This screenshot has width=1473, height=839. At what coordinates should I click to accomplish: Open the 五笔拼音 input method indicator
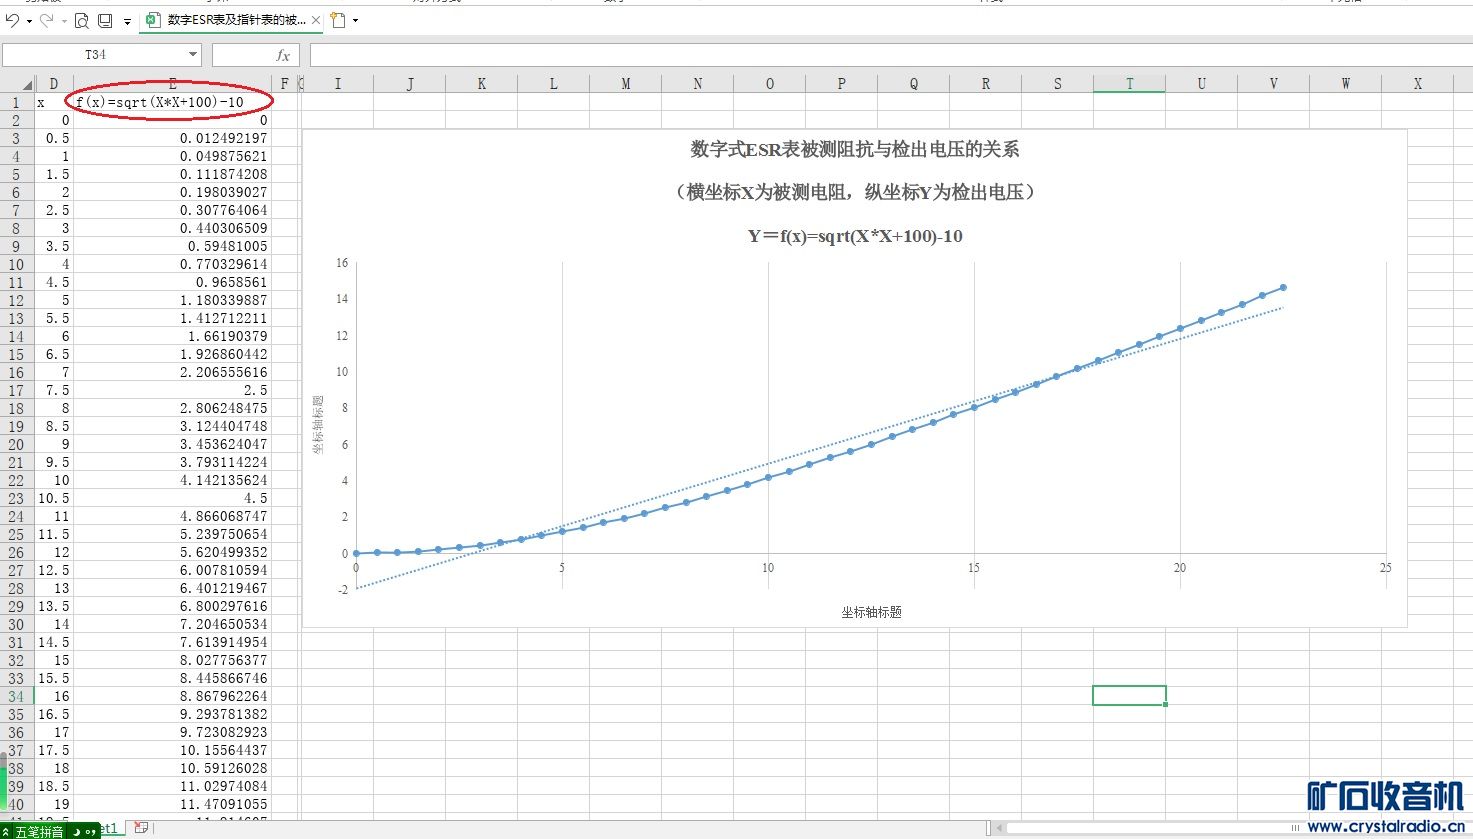click(38, 831)
